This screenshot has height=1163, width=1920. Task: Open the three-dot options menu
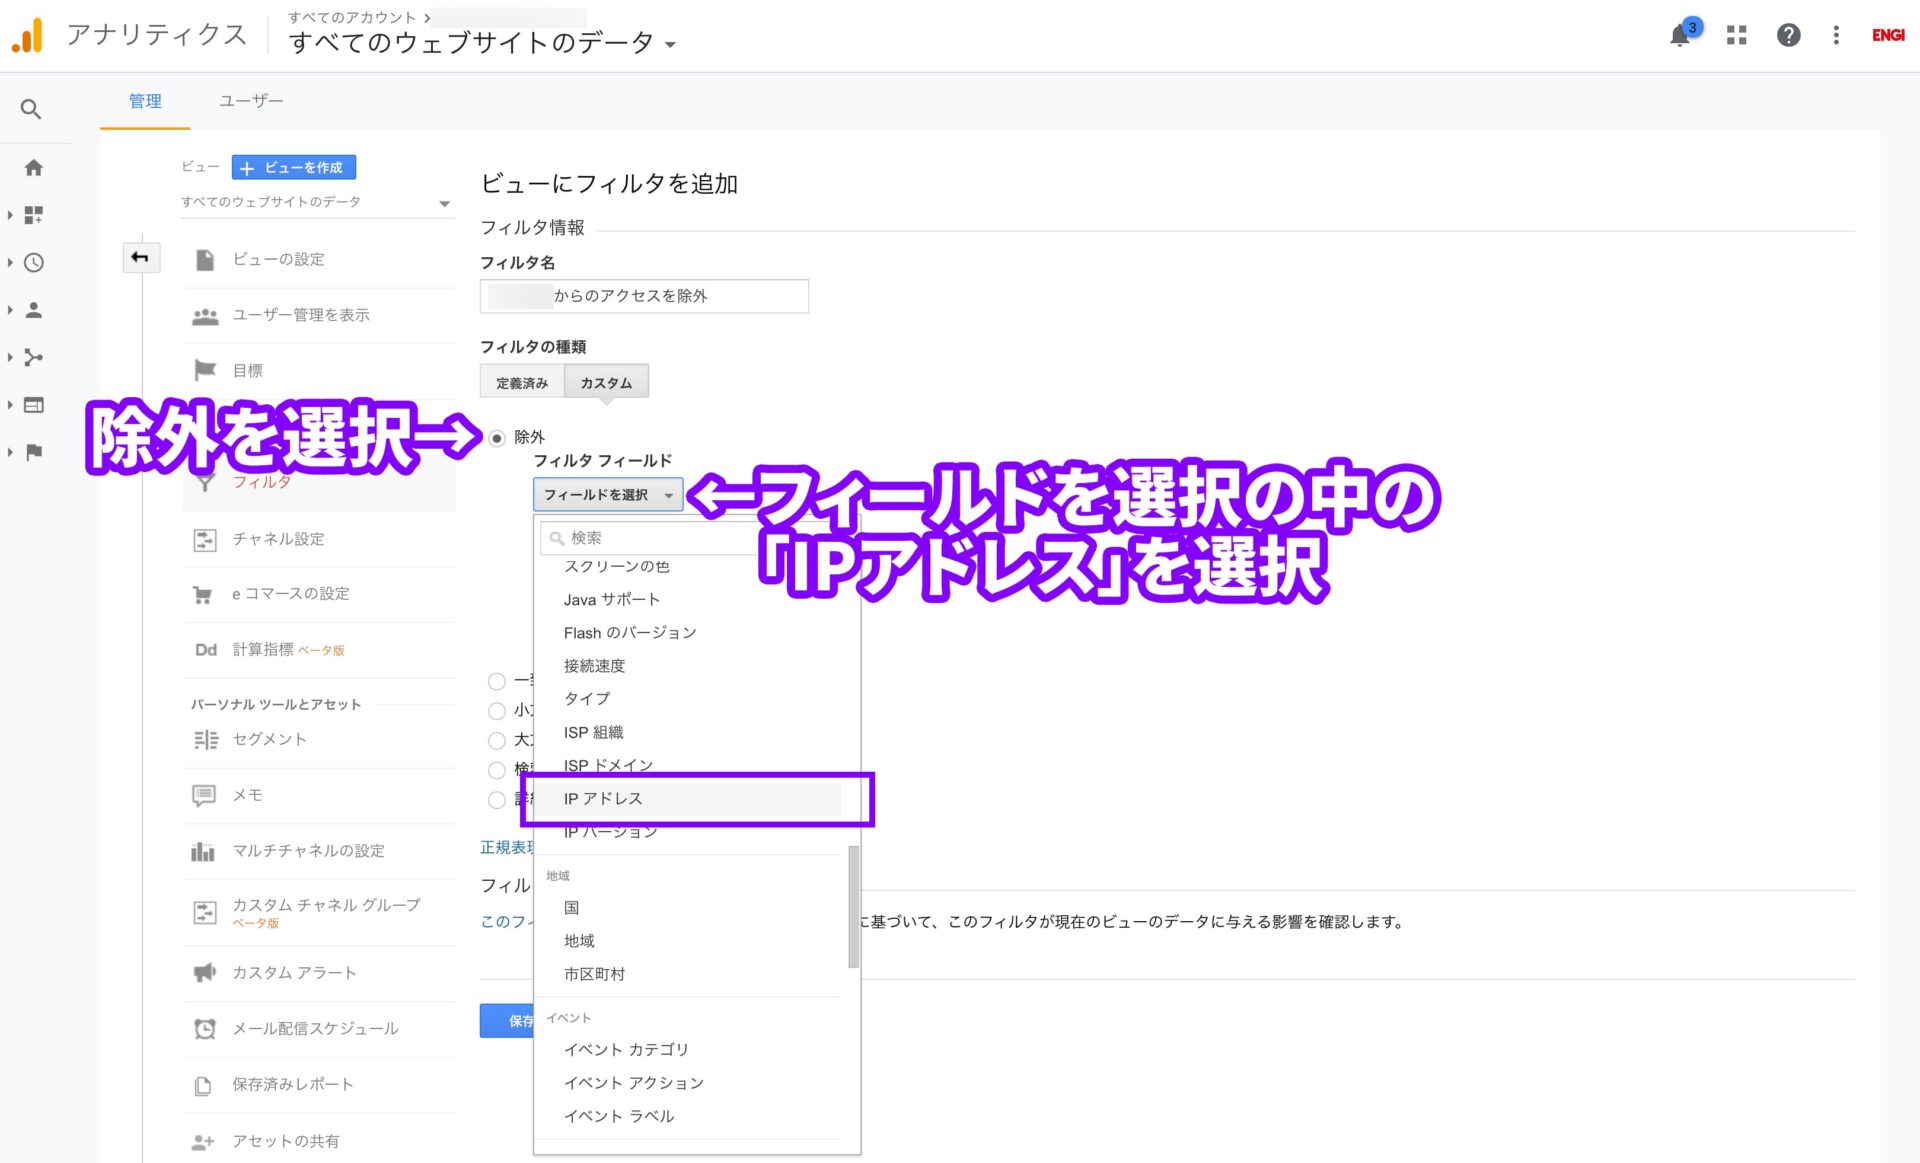pos(1837,35)
